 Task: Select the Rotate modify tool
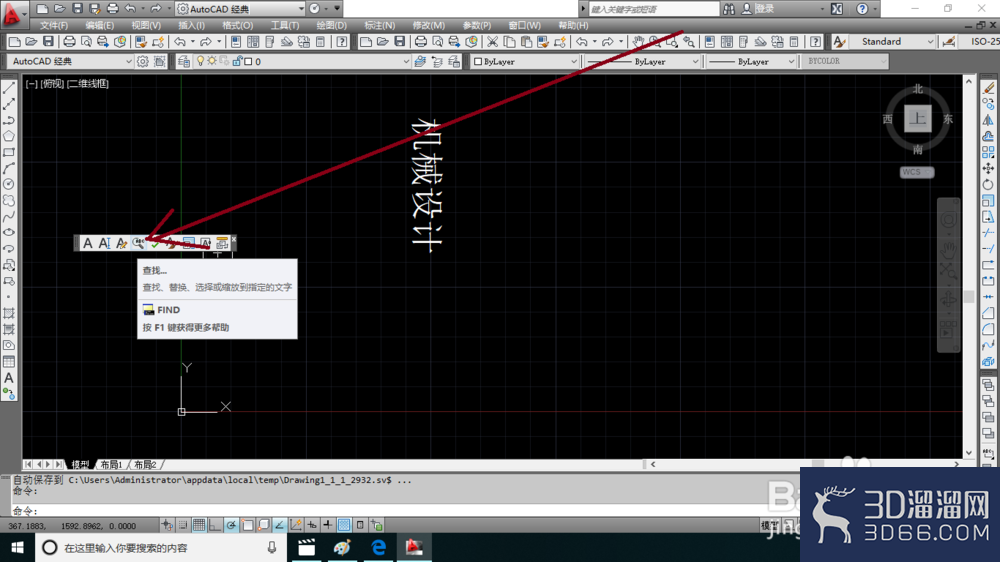point(988,184)
